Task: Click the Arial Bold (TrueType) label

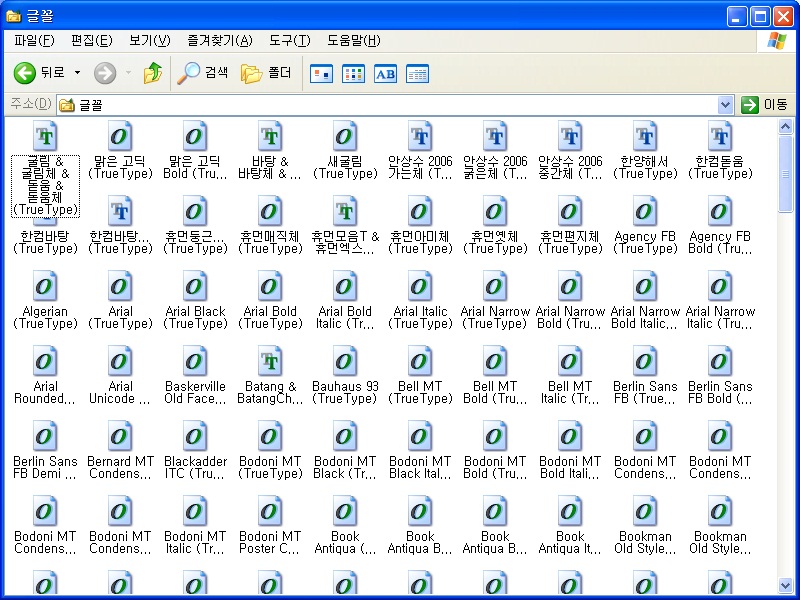Action: click(270, 317)
